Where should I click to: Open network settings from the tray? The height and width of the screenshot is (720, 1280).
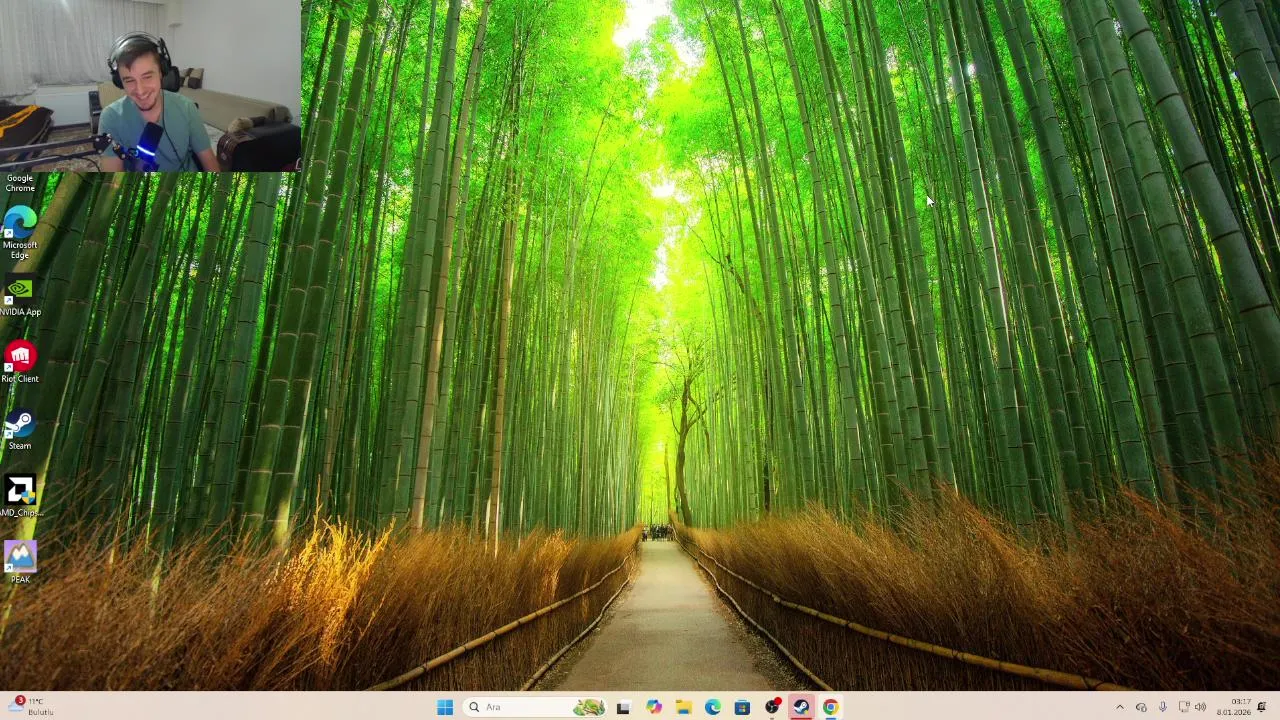[x=1184, y=707]
